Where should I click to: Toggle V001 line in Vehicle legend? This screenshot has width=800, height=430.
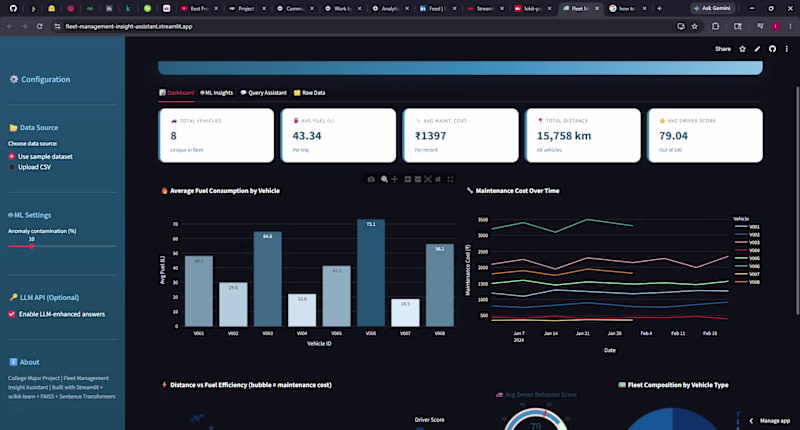pyautogui.click(x=747, y=226)
